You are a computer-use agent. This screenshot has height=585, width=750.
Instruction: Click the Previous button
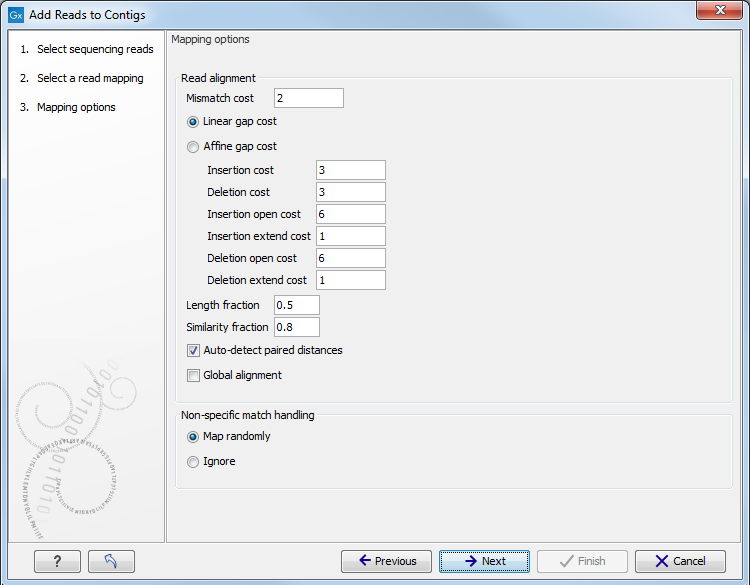pos(386,561)
